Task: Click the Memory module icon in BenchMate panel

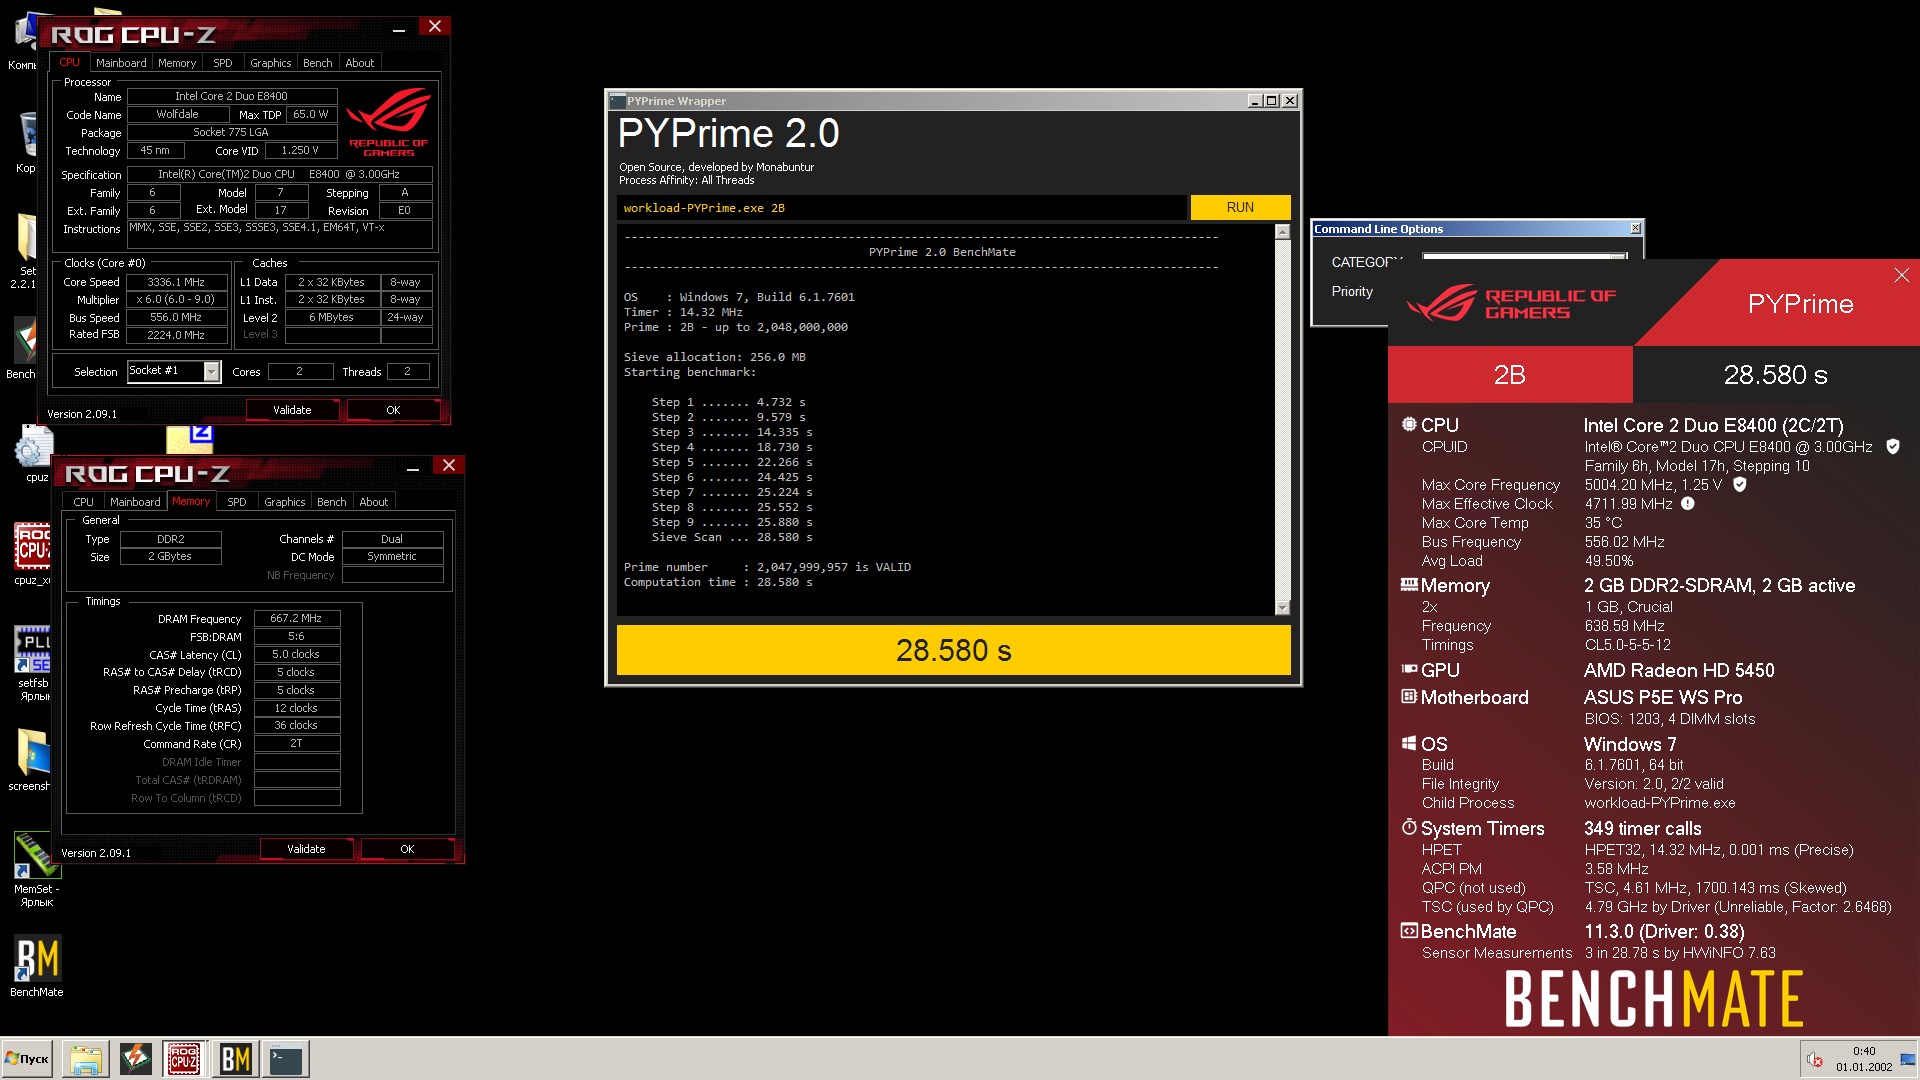Action: (x=1409, y=584)
